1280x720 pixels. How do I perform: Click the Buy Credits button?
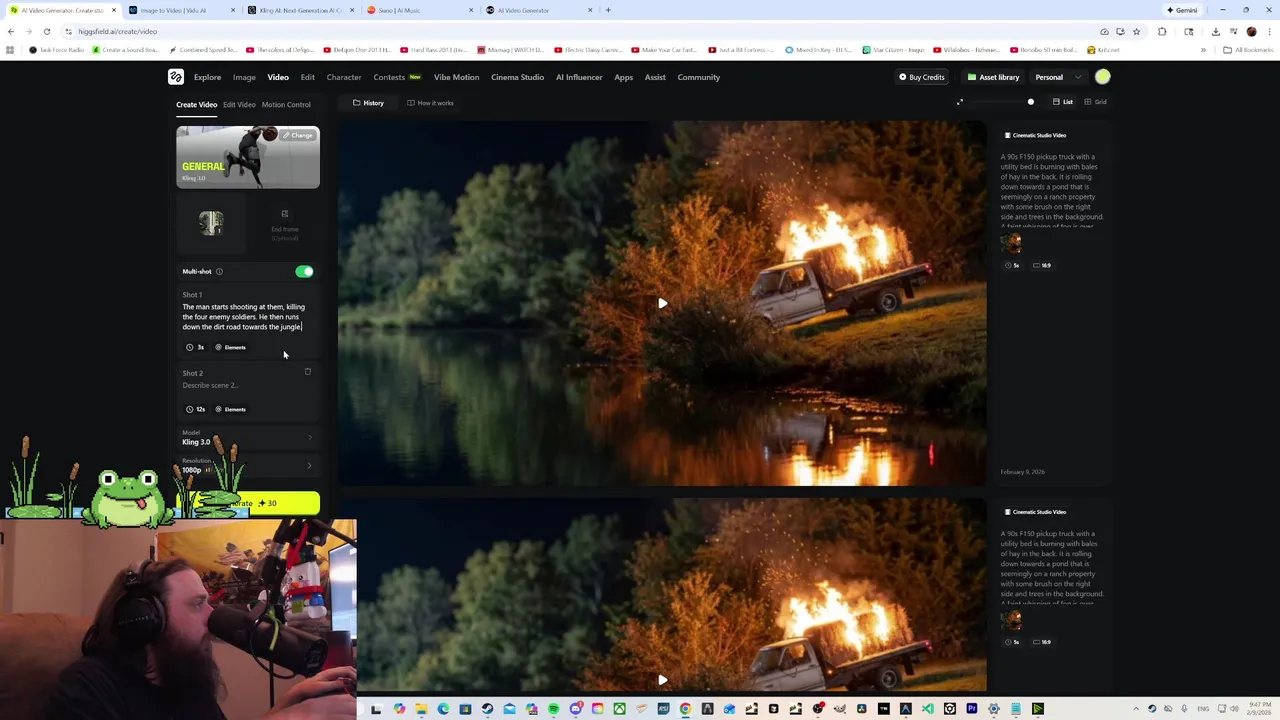921,77
